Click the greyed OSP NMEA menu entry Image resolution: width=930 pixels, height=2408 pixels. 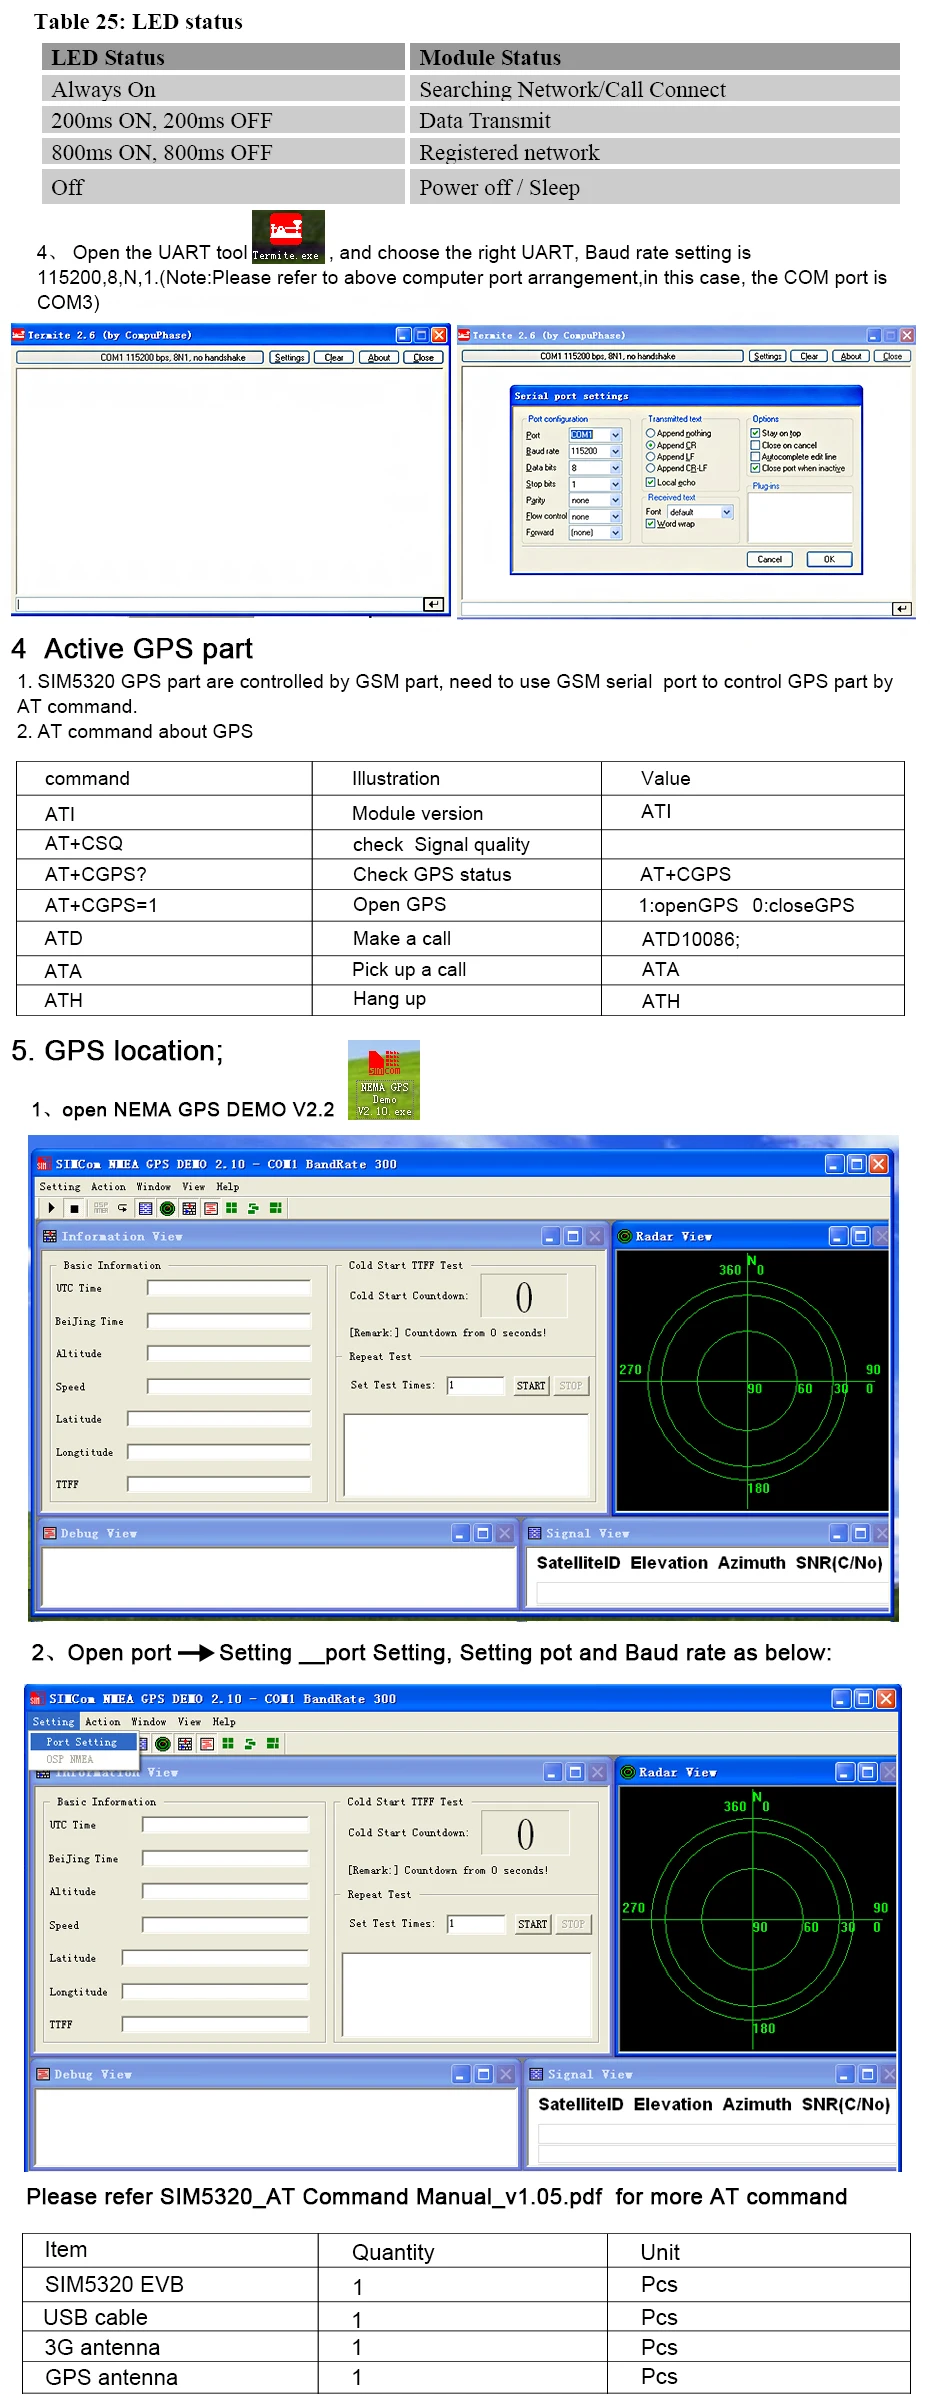(x=70, y=1759)
